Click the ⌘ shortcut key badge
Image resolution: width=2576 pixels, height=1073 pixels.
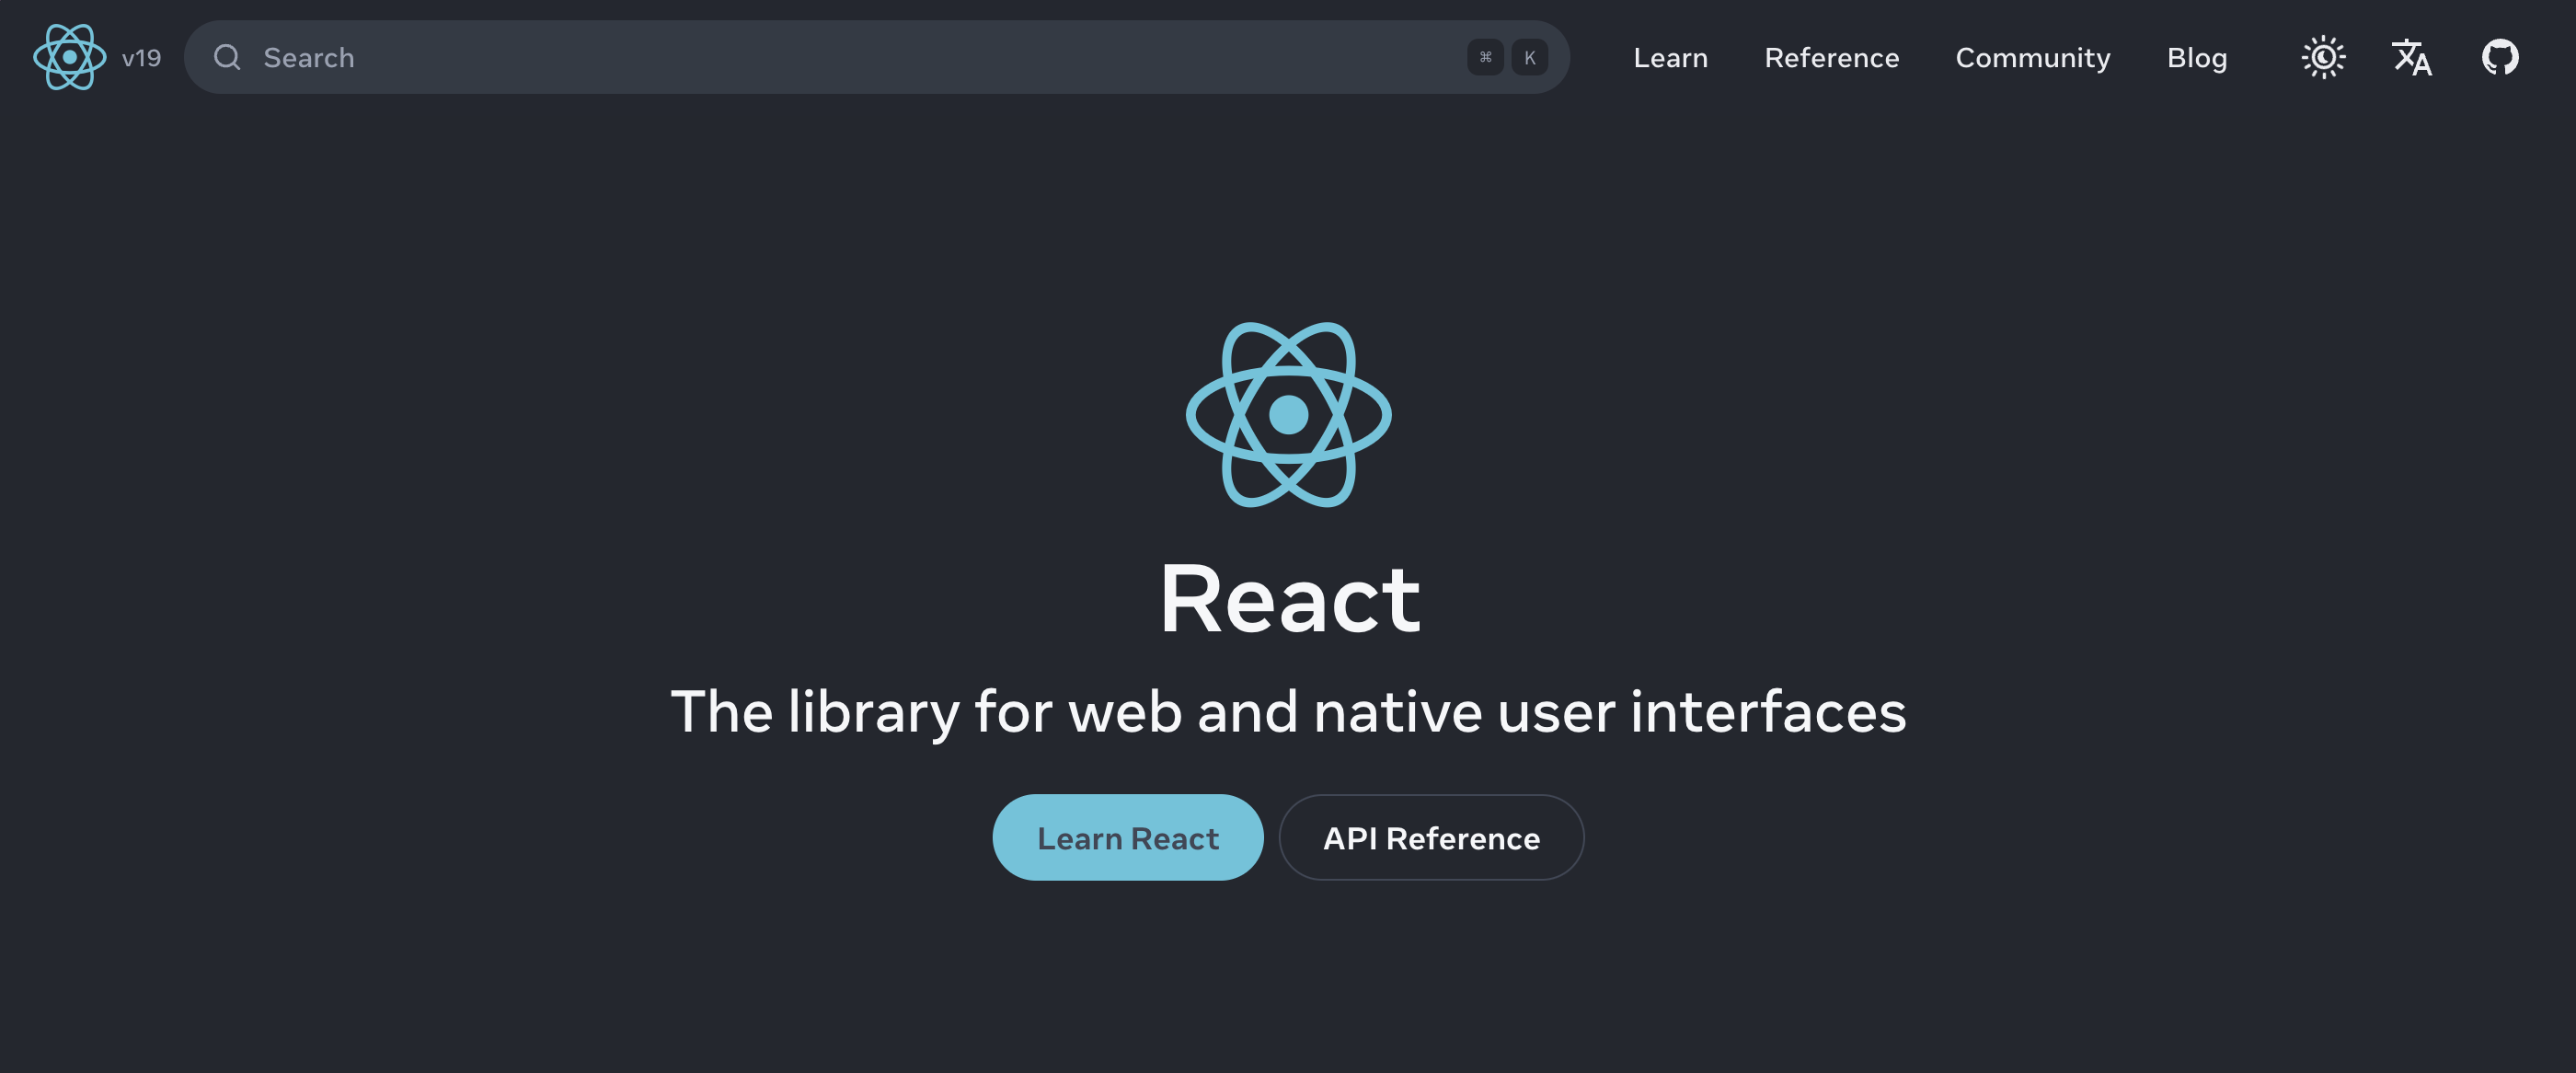pyautogui.click(x=1485, y=57)
